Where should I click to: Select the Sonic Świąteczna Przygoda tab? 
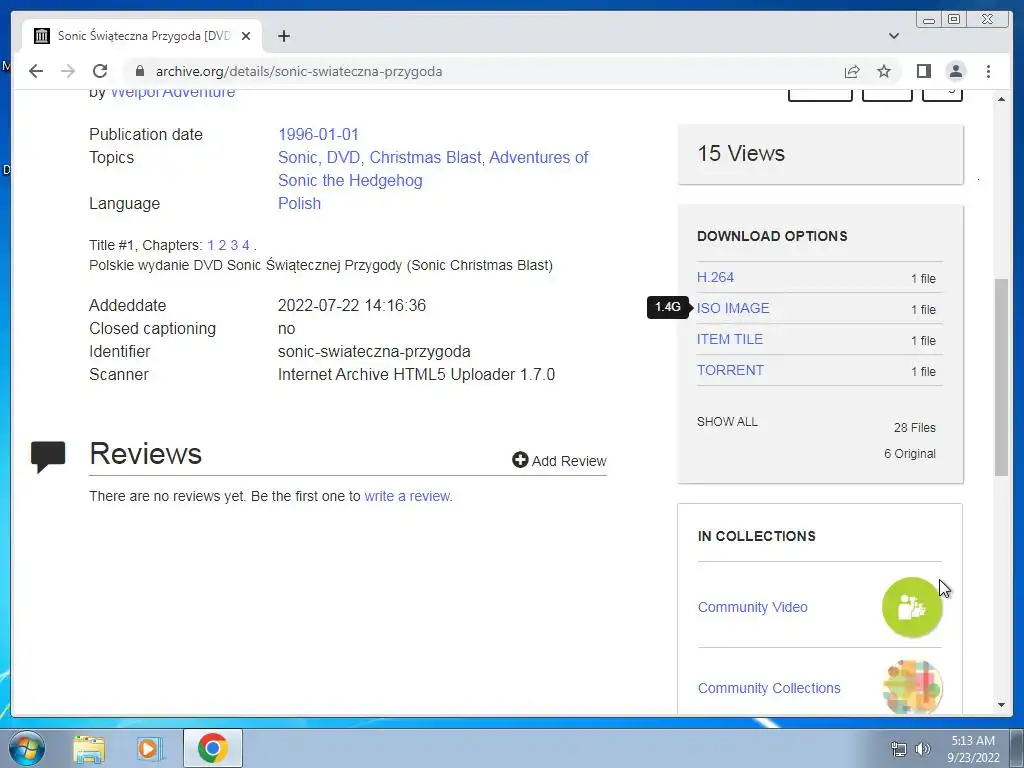click(142, 36)
